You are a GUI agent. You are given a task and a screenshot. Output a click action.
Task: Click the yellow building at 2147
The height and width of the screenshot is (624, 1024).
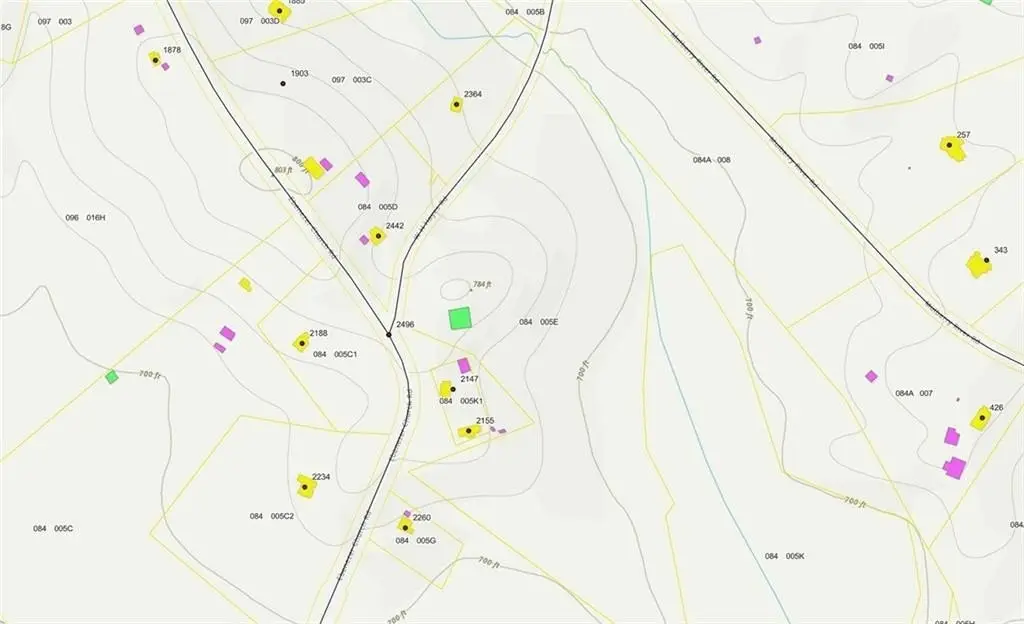(448, 389)
